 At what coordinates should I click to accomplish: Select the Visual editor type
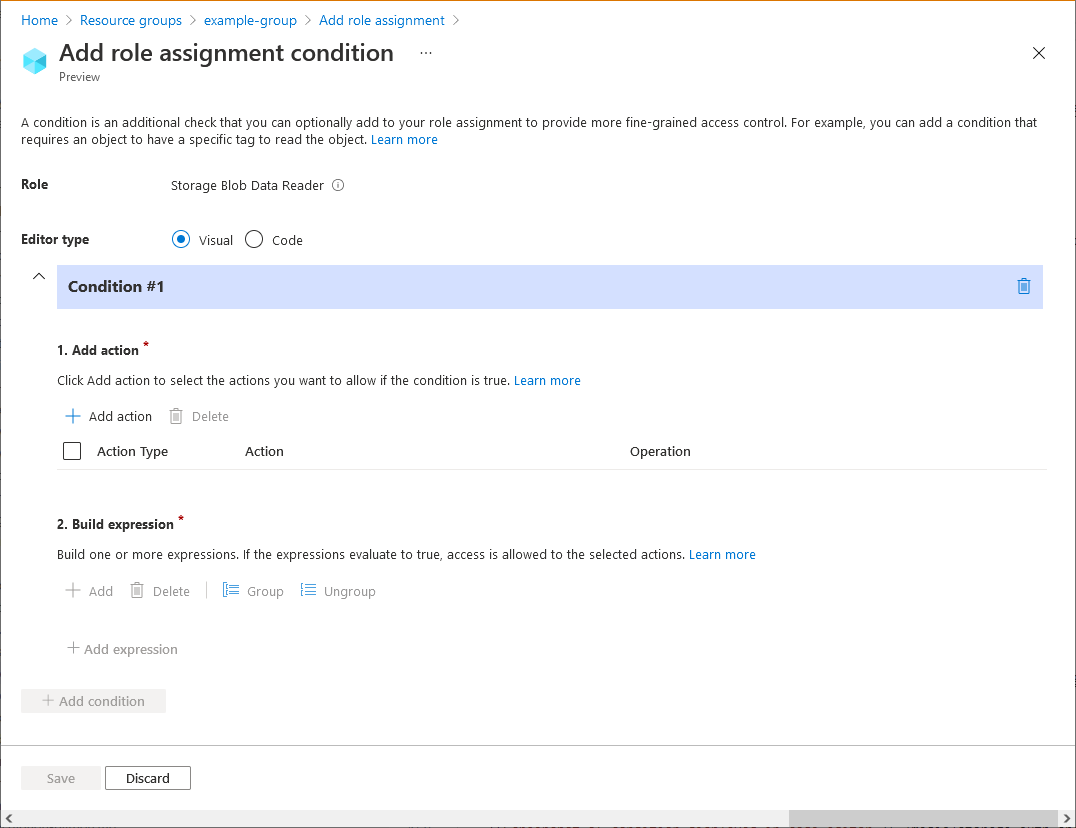(181, 239)
